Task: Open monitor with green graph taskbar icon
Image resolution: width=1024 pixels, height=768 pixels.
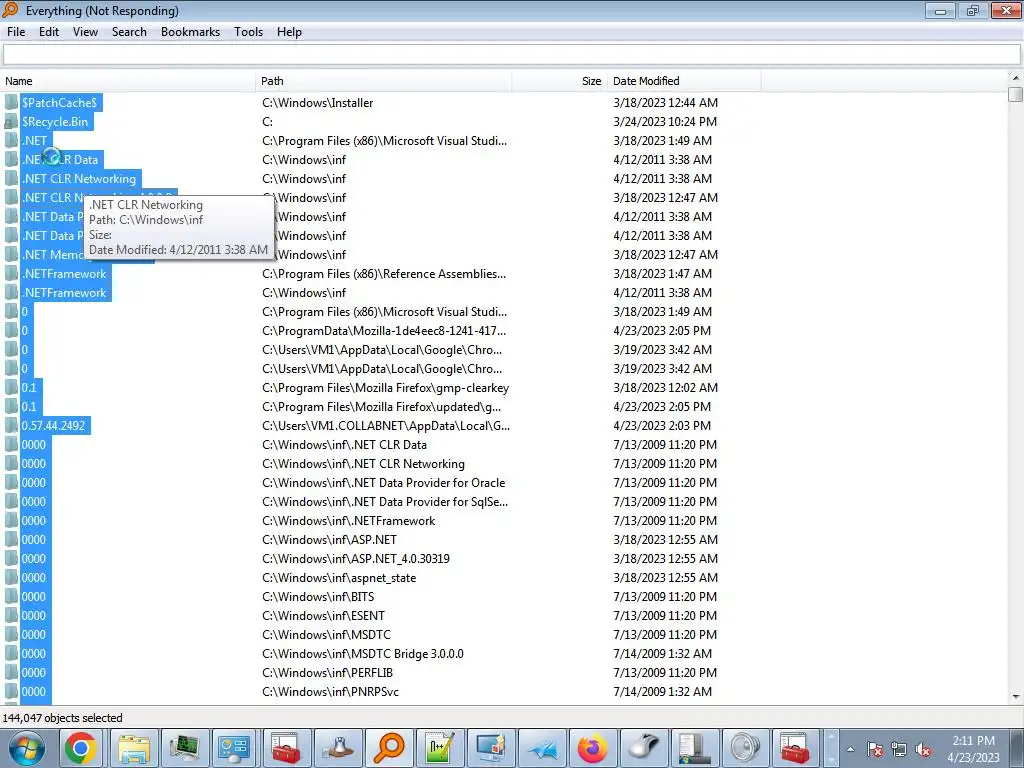Action: click(x=185, y=748)
